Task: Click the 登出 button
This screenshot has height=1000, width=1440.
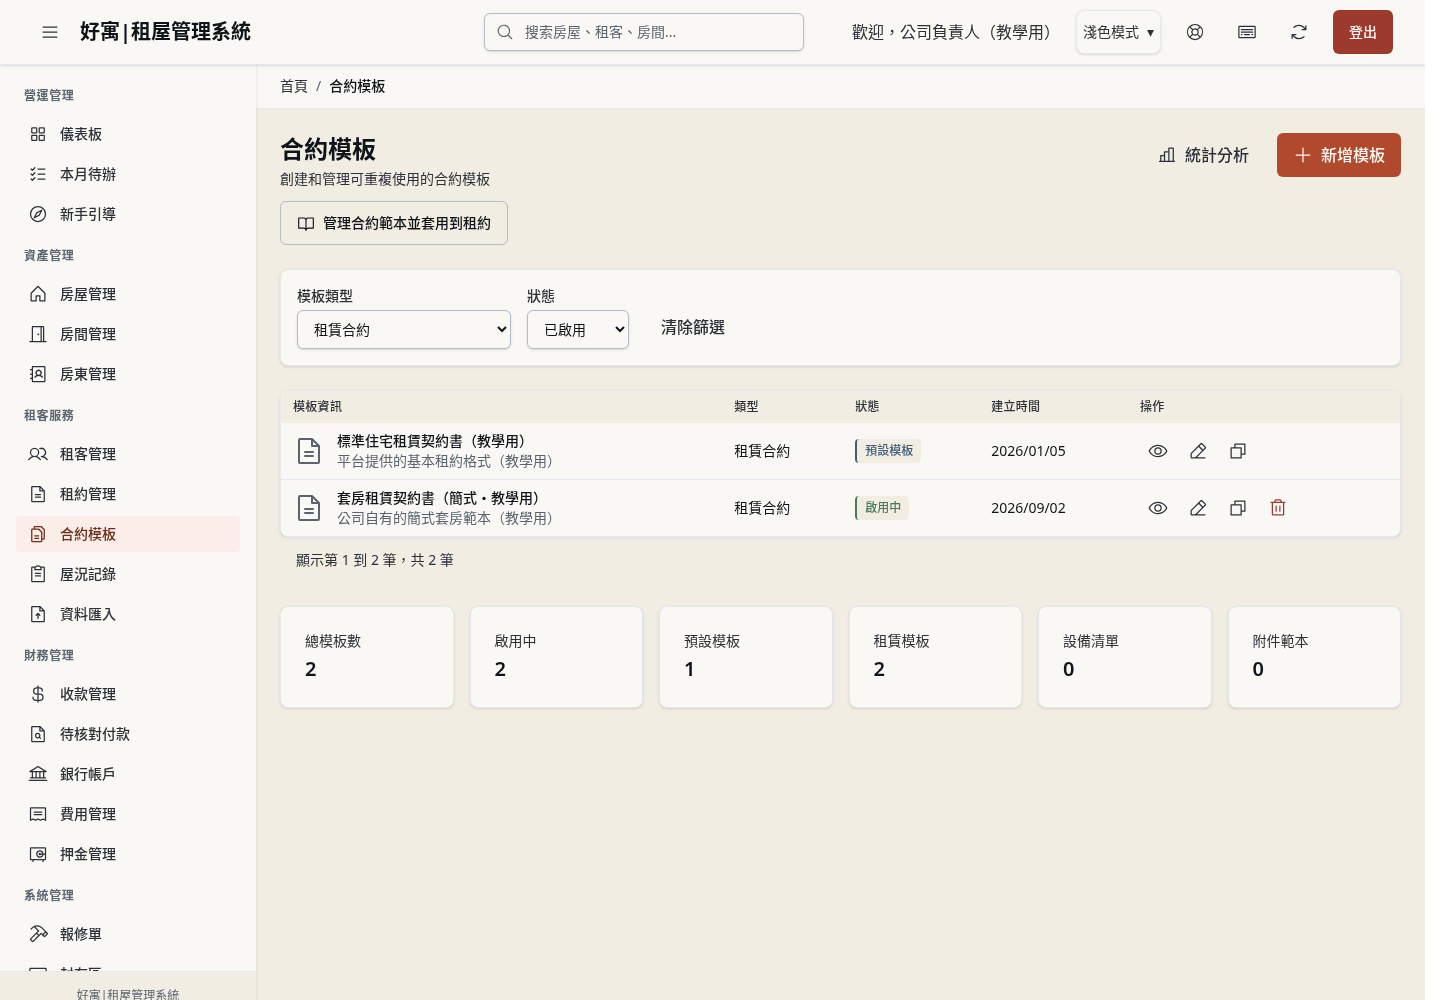Action: 1362,32
